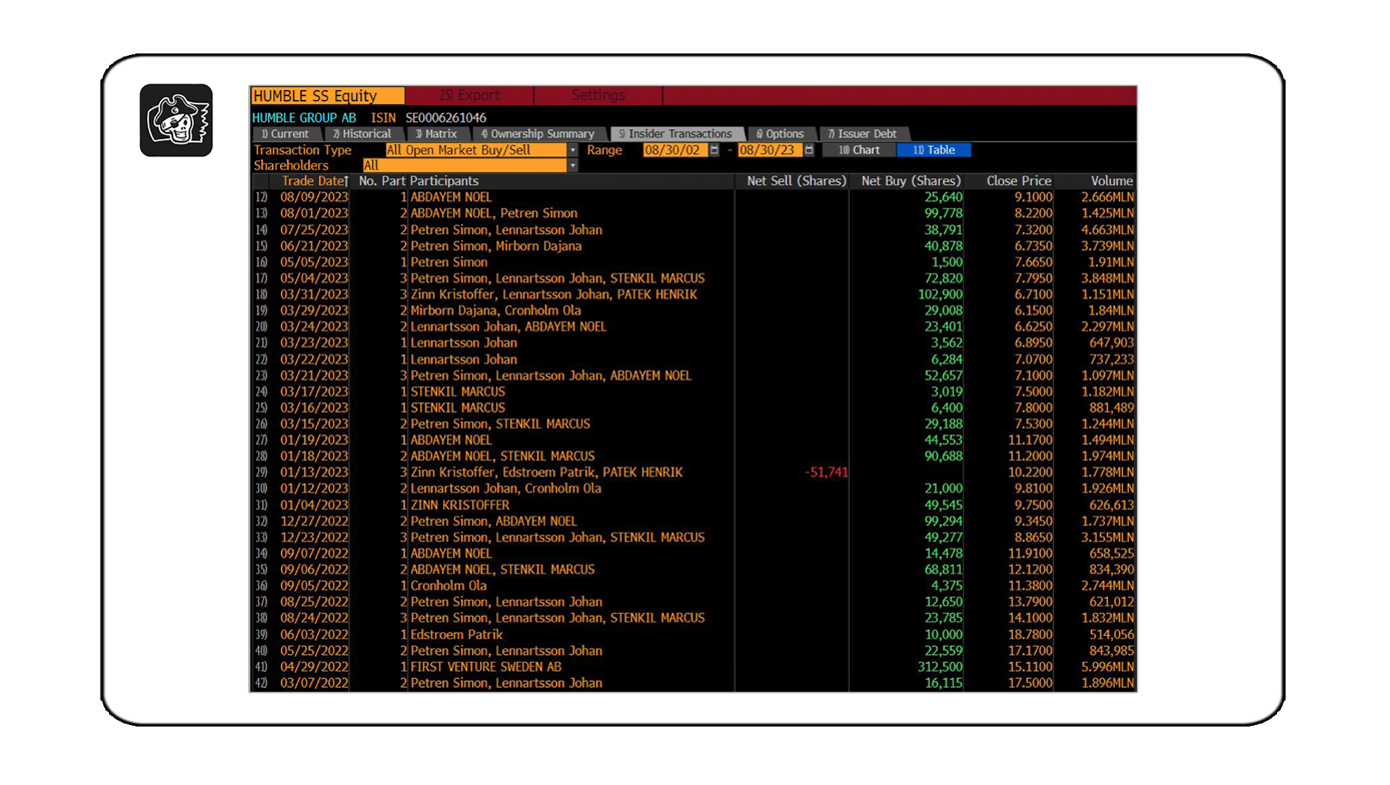Switch to Chart view
The height and width of the screenshot is (785, 1390).
859,150
